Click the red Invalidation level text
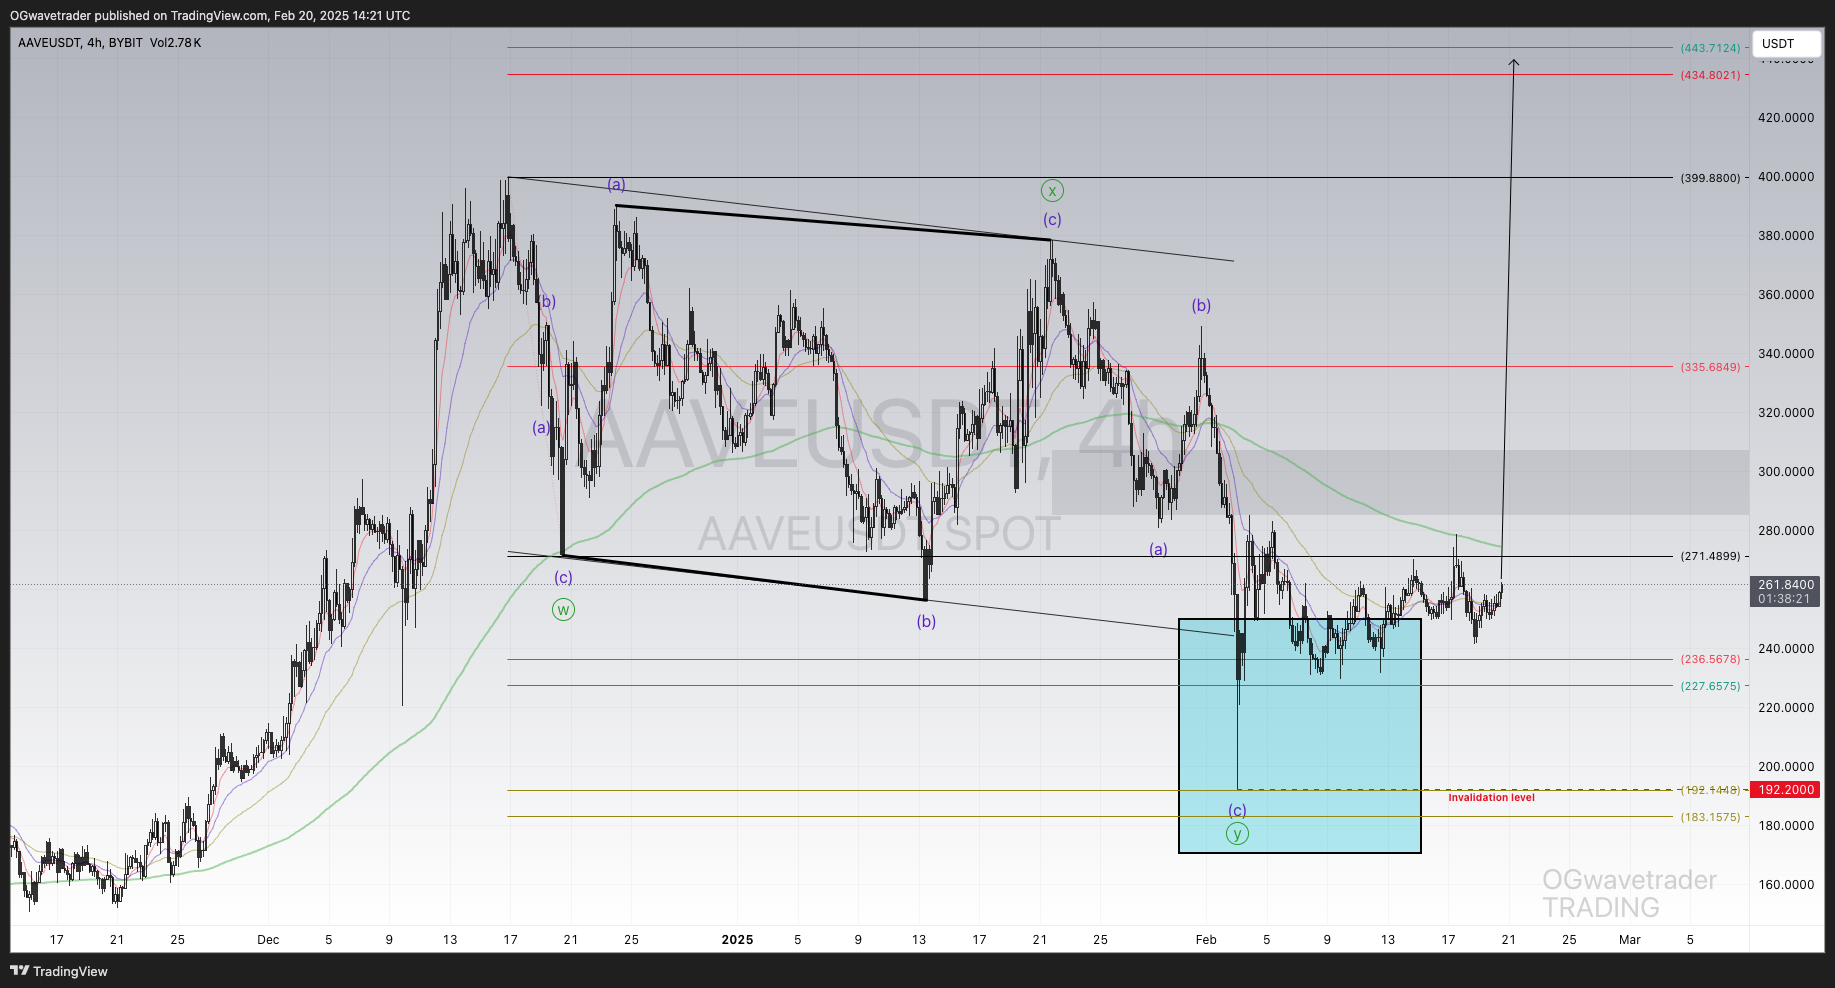Image resolution: width=1835 pixels, height=988 pixels. tap(1491, 798)
